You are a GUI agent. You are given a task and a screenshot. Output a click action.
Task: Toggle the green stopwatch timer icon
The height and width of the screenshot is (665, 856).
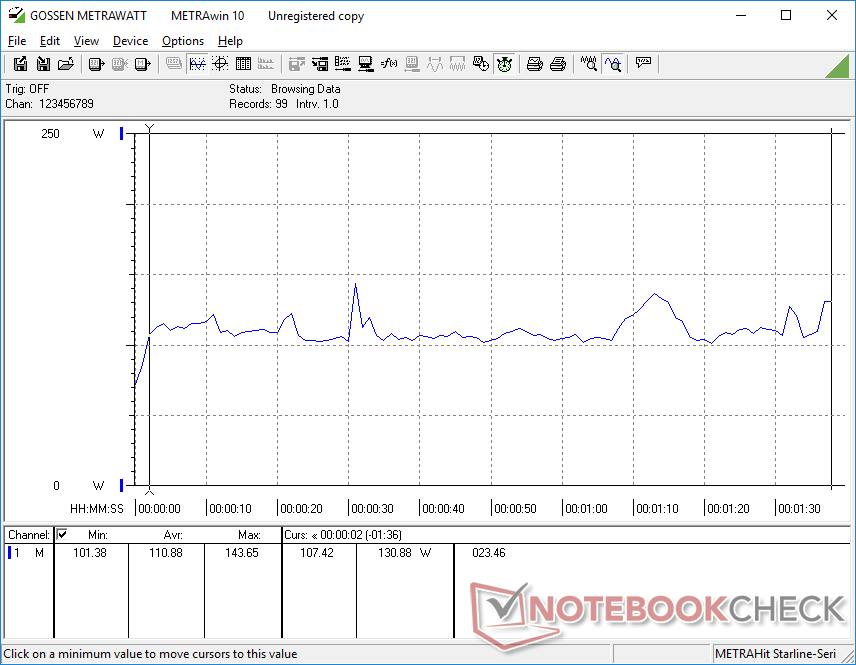pos(504,64)
